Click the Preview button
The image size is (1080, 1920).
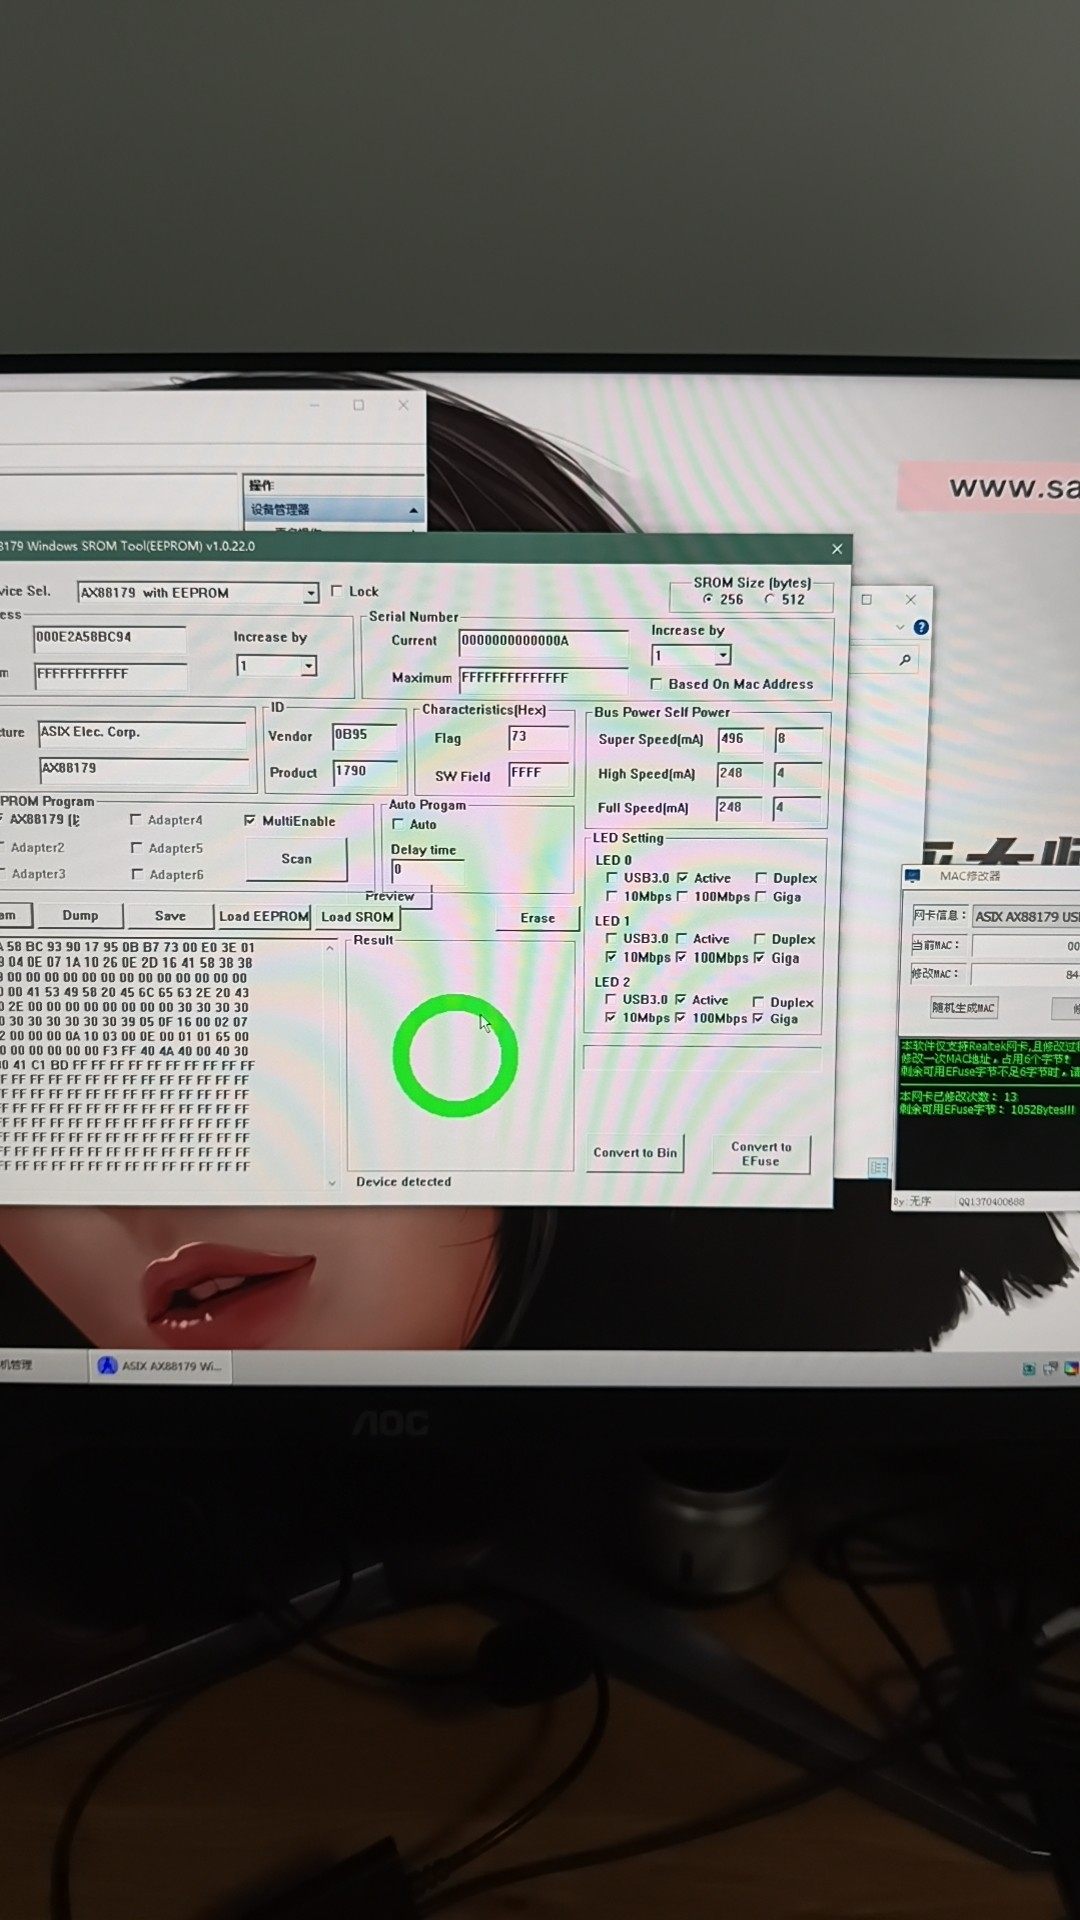coord(390,897)
